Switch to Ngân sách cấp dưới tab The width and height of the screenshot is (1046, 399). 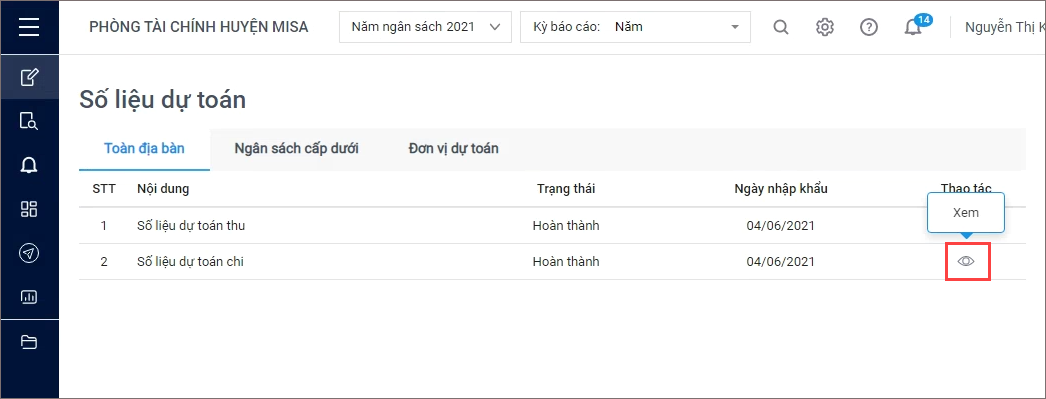297,149
